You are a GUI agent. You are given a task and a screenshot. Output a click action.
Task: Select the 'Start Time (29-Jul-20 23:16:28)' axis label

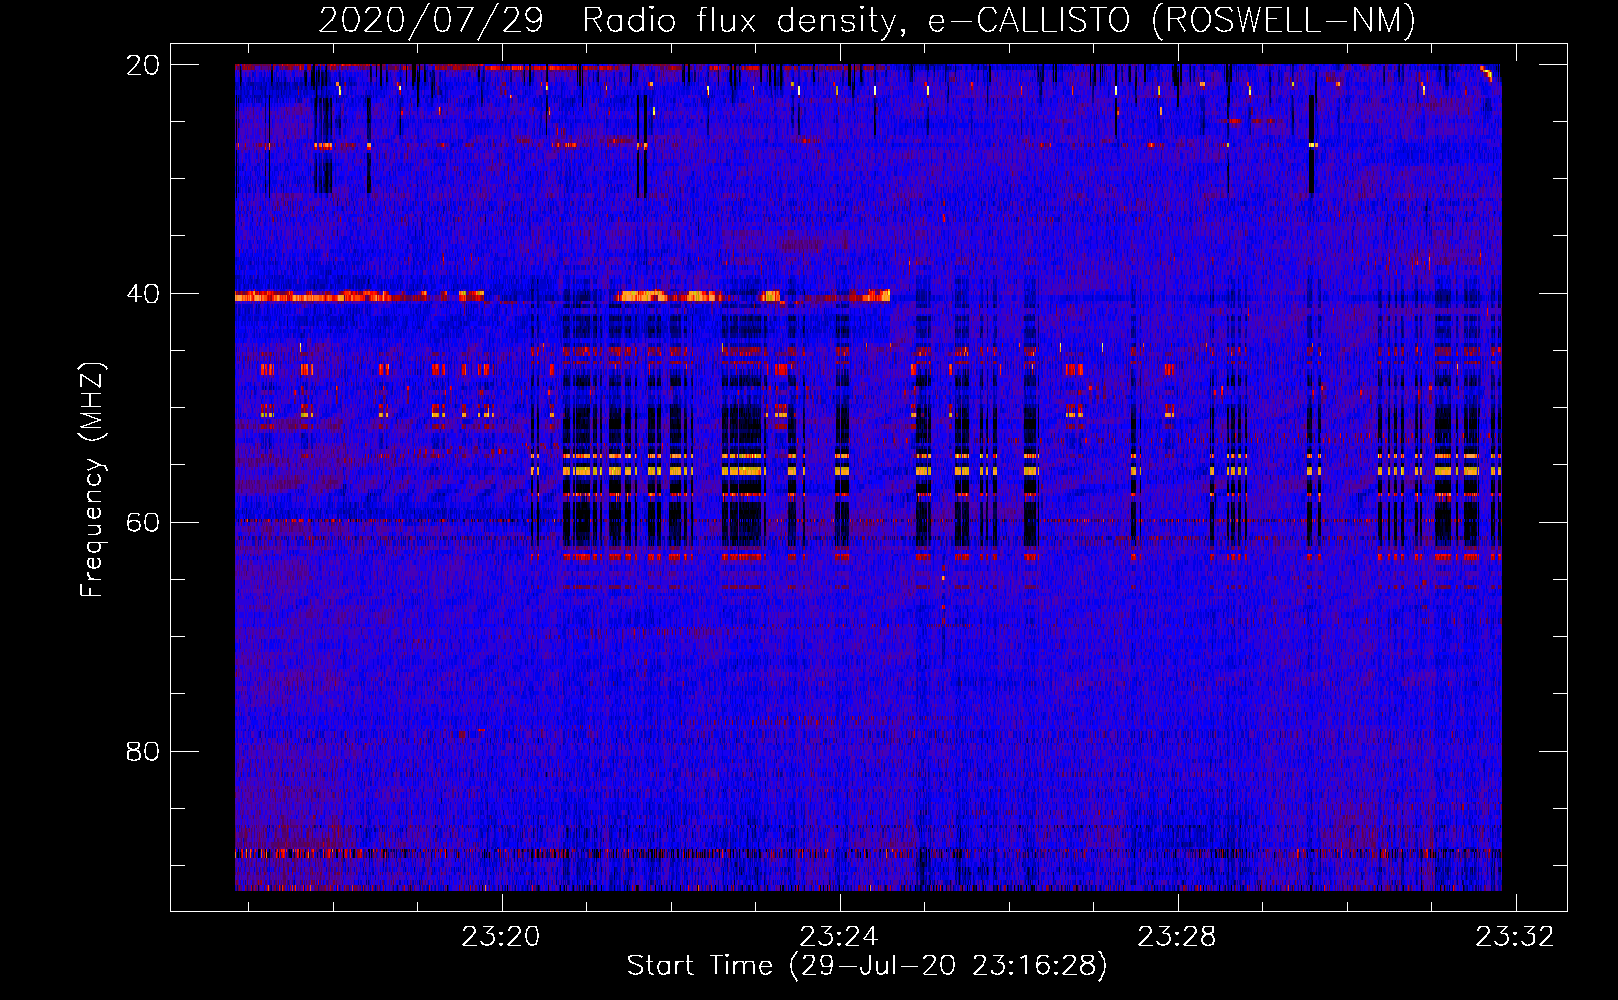pos(867,966)
